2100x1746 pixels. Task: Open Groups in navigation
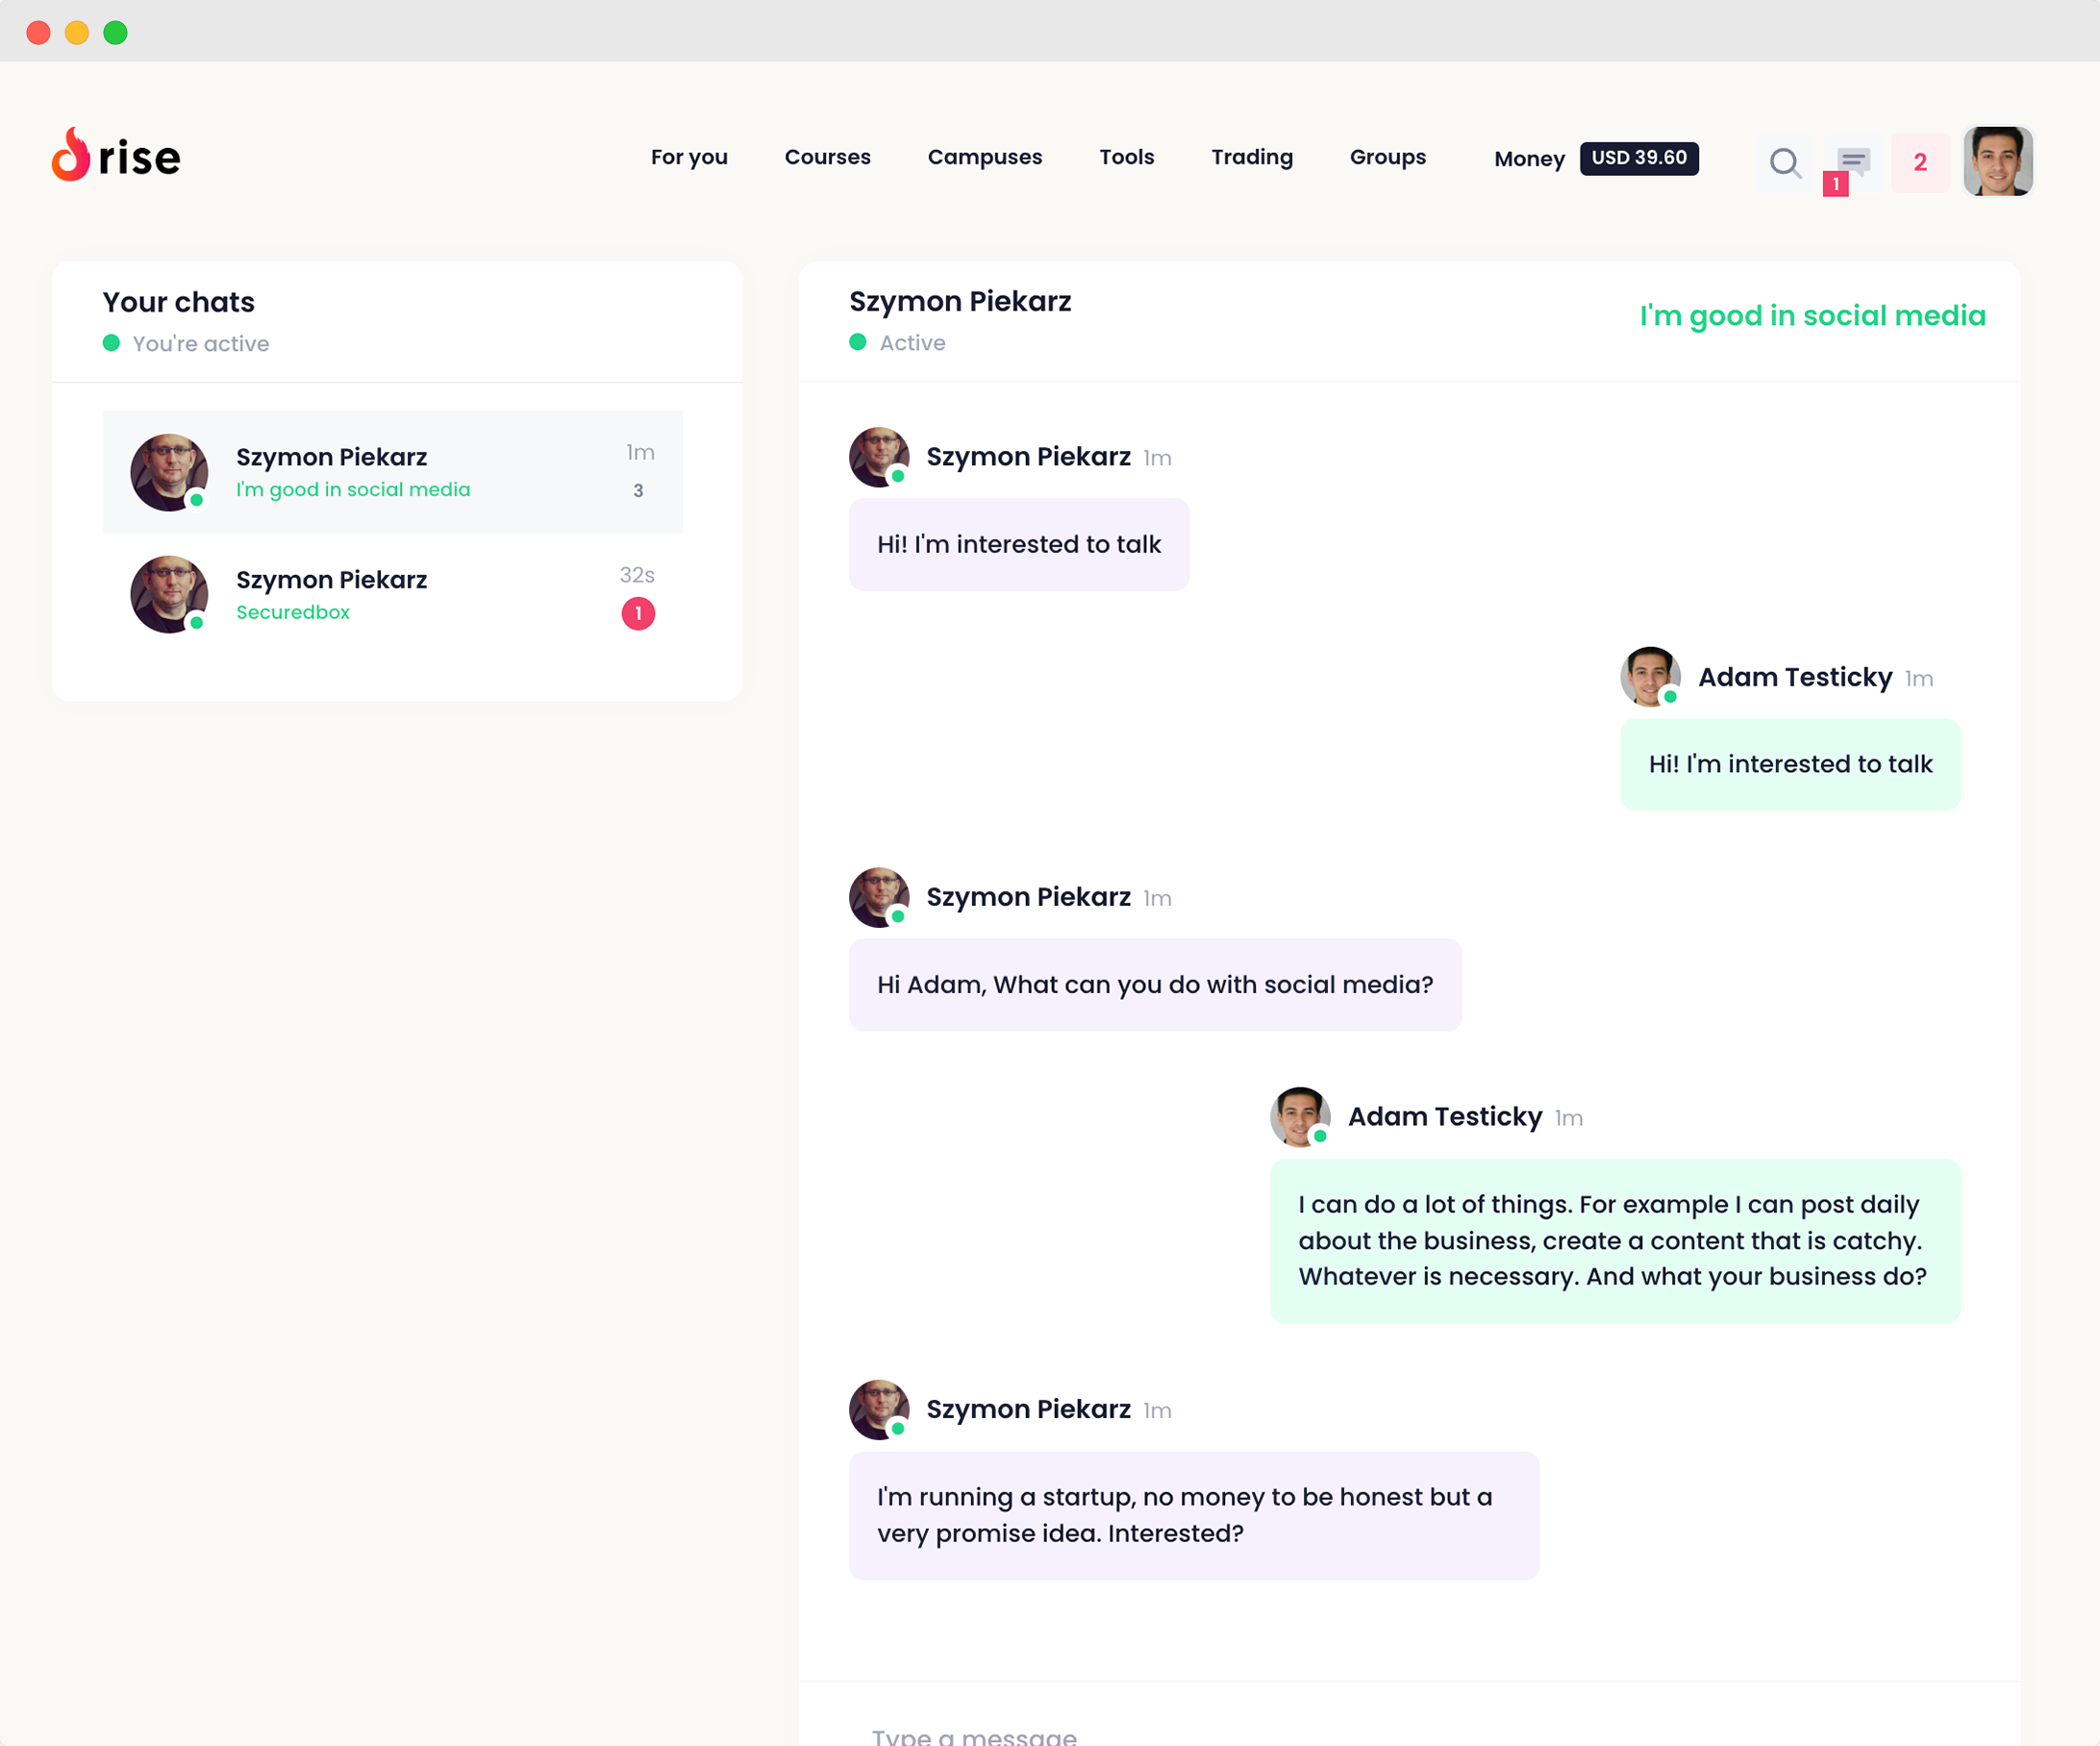pos(1387,157)
